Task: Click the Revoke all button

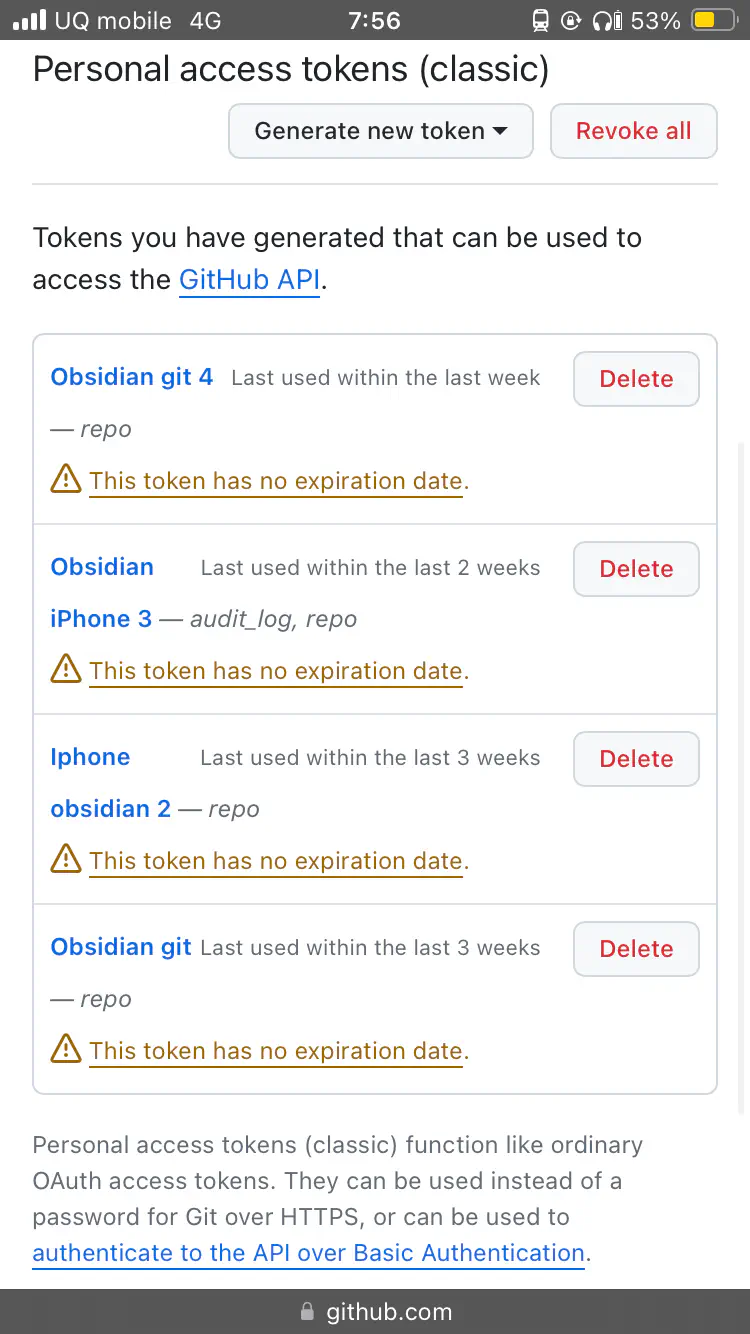Action: (633, 131)
